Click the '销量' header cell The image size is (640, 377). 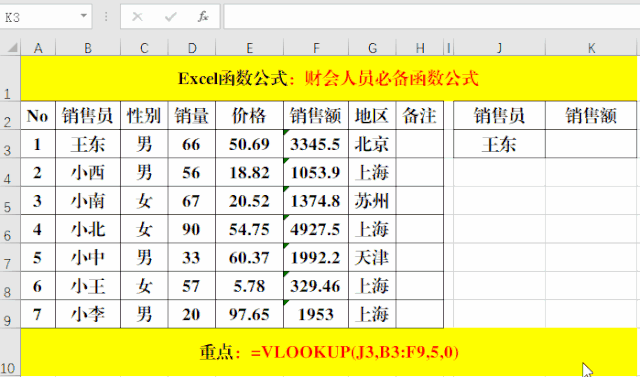pyautogui.click(x=192, y=115)
